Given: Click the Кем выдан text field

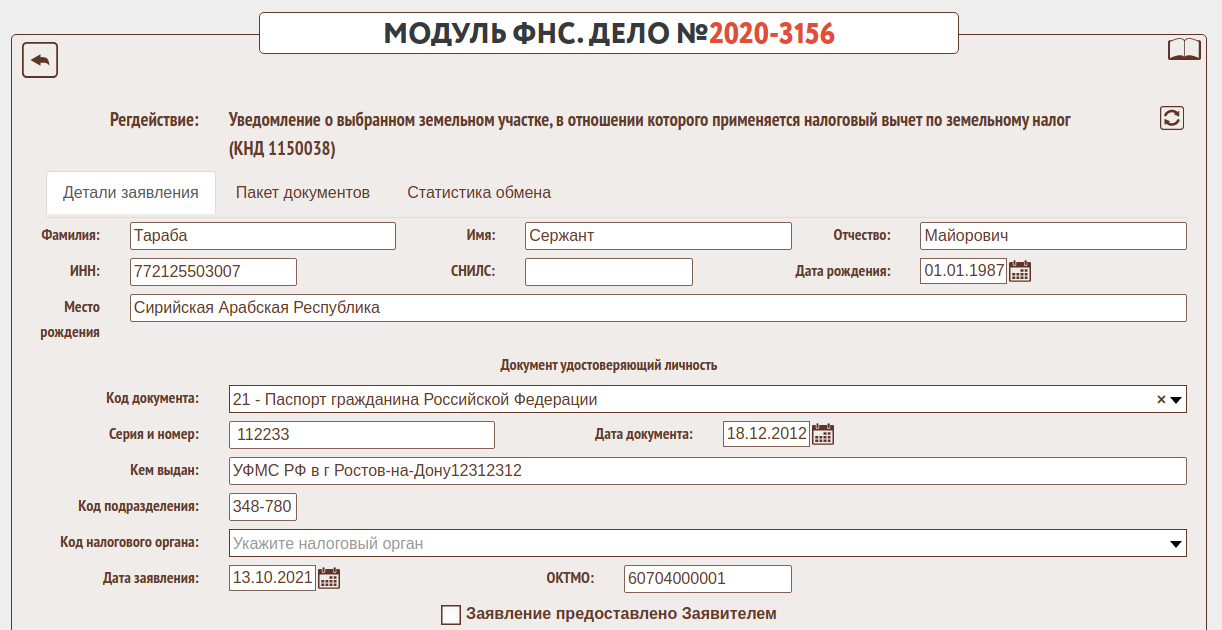Looking at the screenshot, I should pyautogui.click(x=707, y=471).
